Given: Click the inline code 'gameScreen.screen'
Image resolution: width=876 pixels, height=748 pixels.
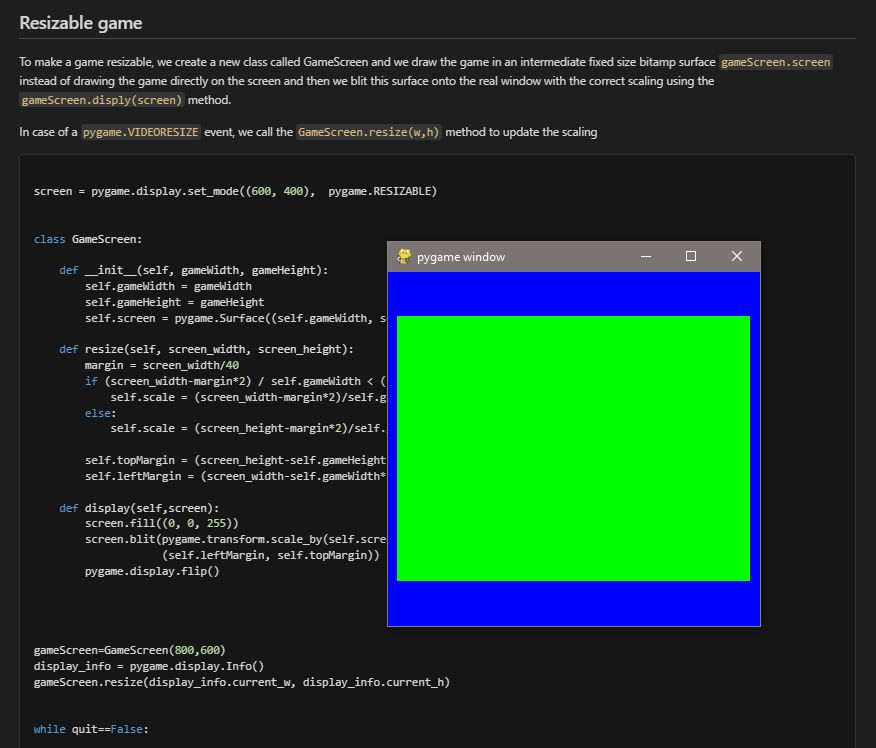Looking at the screenshot, I should [x=775, y=62].
